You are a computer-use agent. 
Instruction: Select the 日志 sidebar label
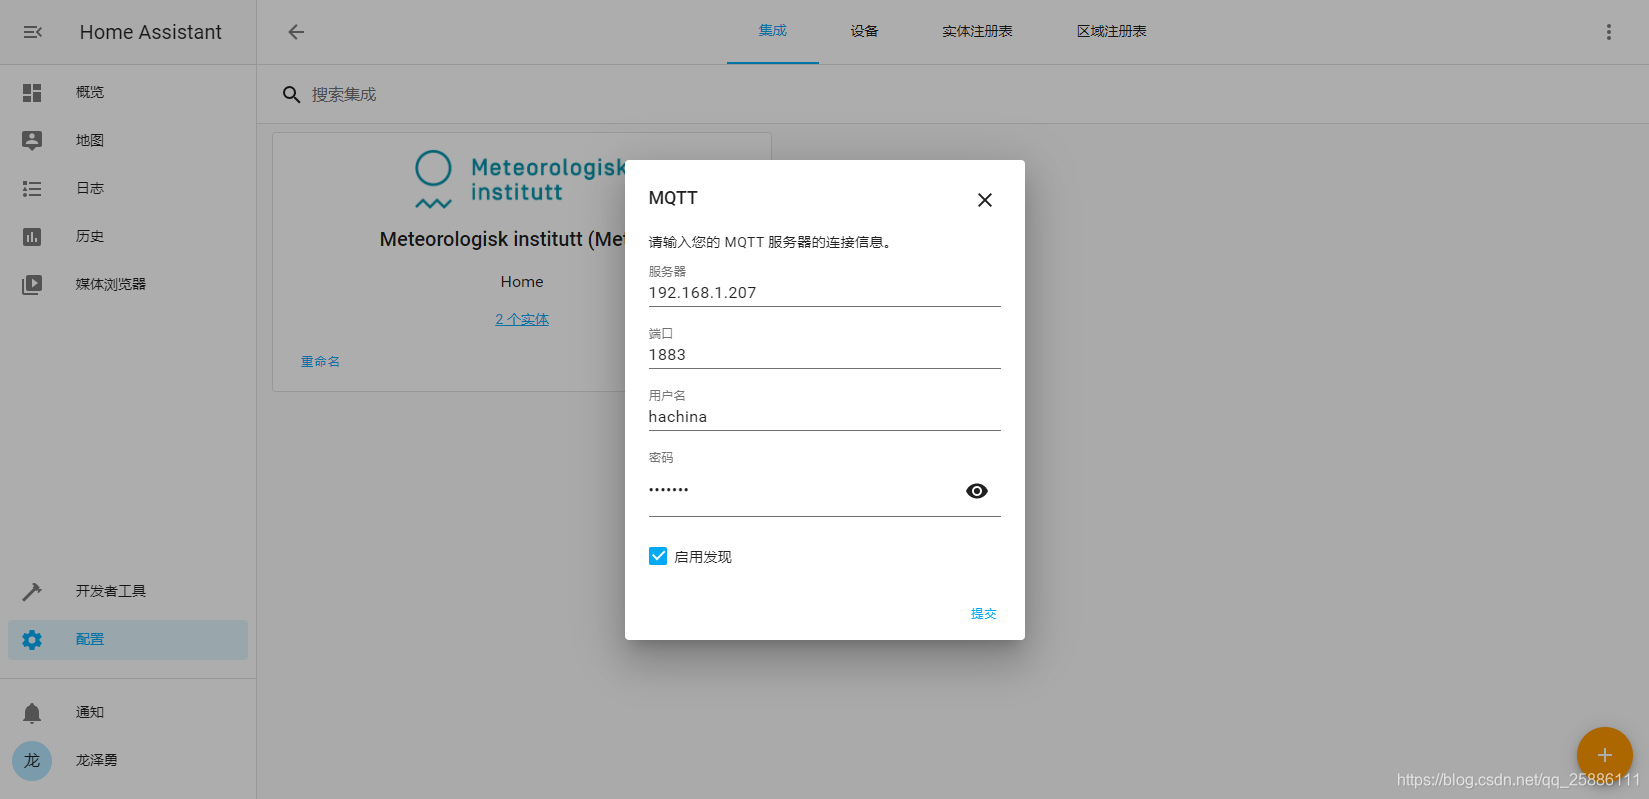click(90, 188)
